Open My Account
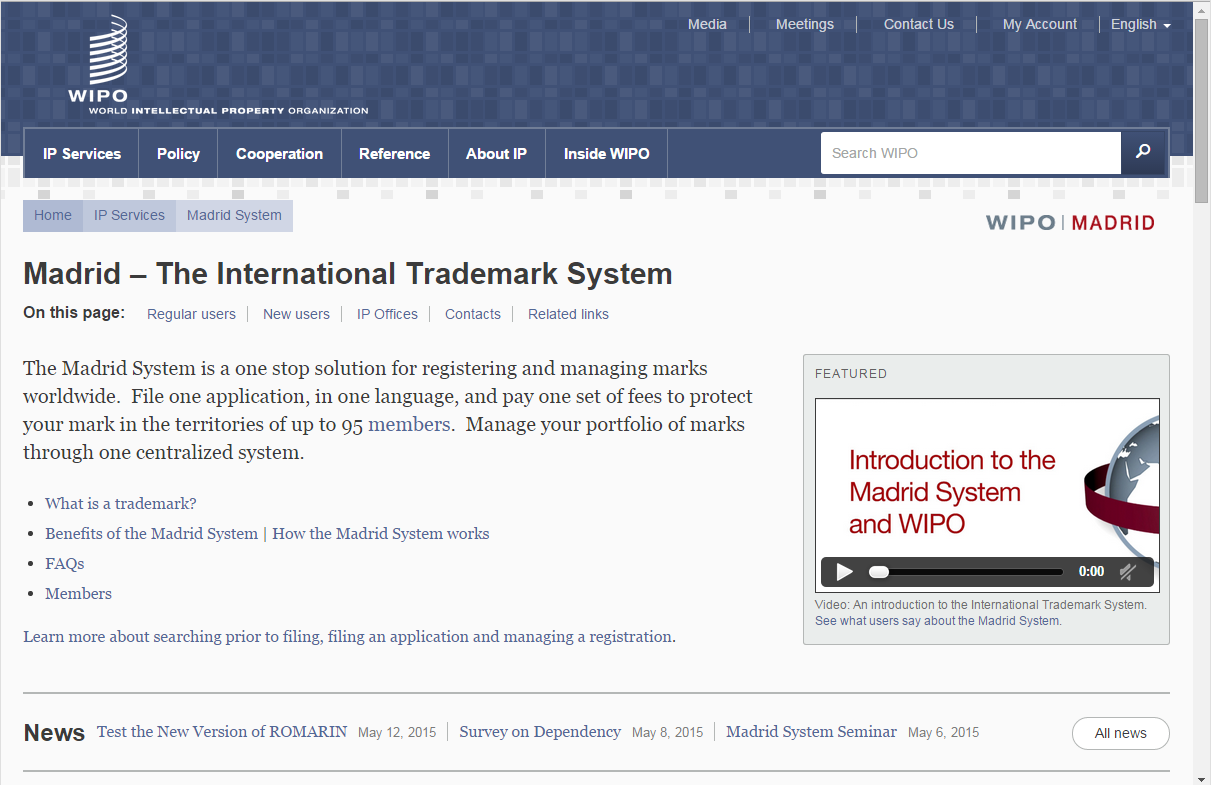Image resolution: width=1211 pixels, height=785 pixels. (1040, 24)
